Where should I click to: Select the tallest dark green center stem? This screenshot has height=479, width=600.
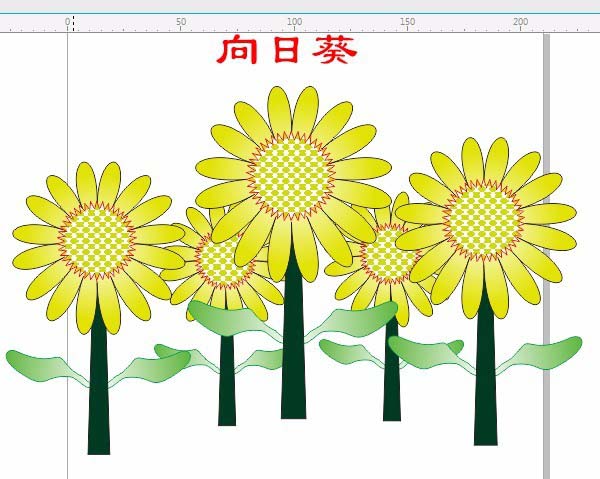coord(293,337)
